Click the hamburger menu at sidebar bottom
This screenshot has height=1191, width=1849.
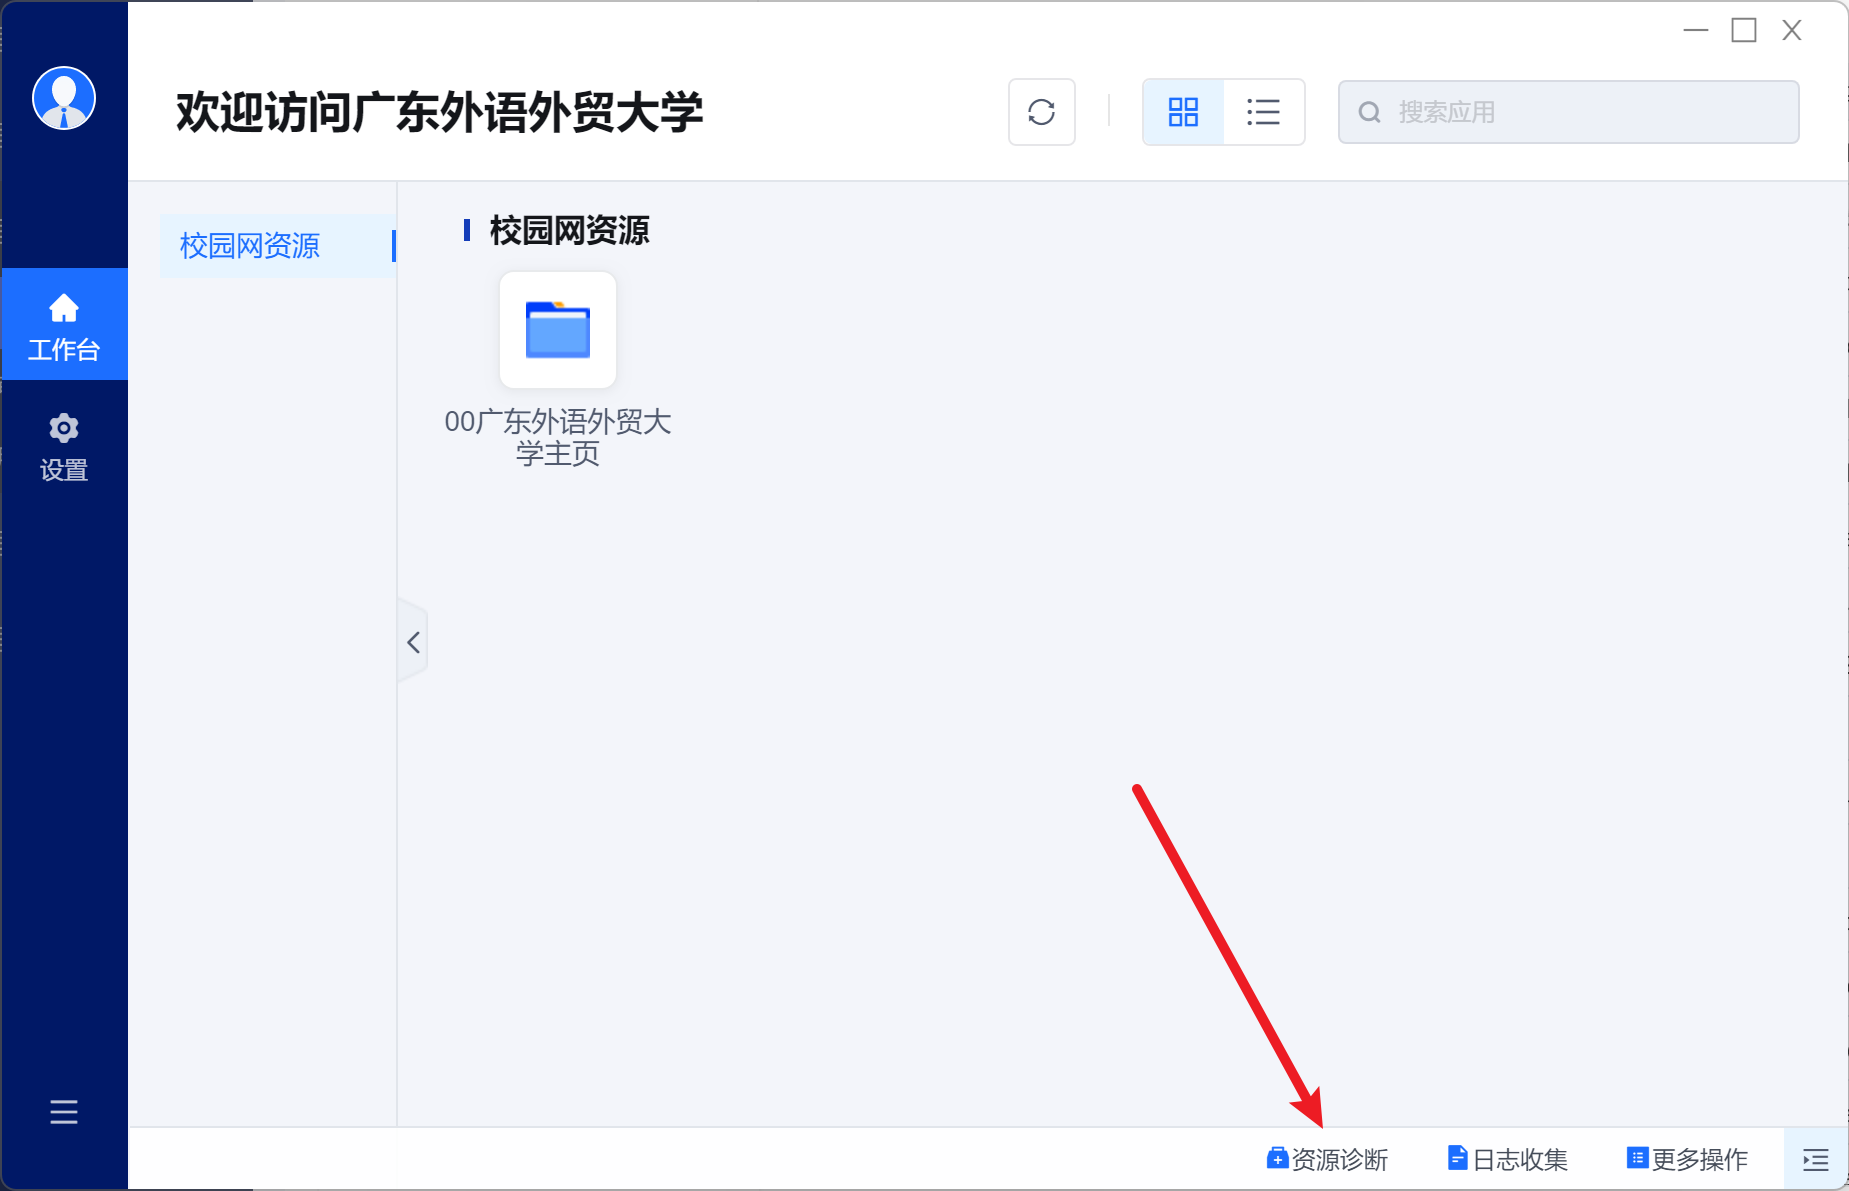coord(64,1111)
